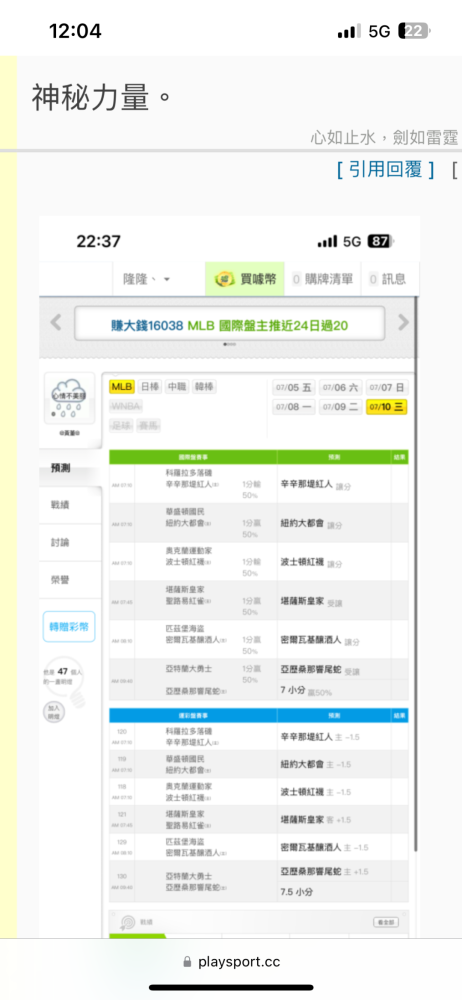Tap the embedded screenshot's scrollbar
Viewport: 462px width, 1000px height.
point(415,574)
